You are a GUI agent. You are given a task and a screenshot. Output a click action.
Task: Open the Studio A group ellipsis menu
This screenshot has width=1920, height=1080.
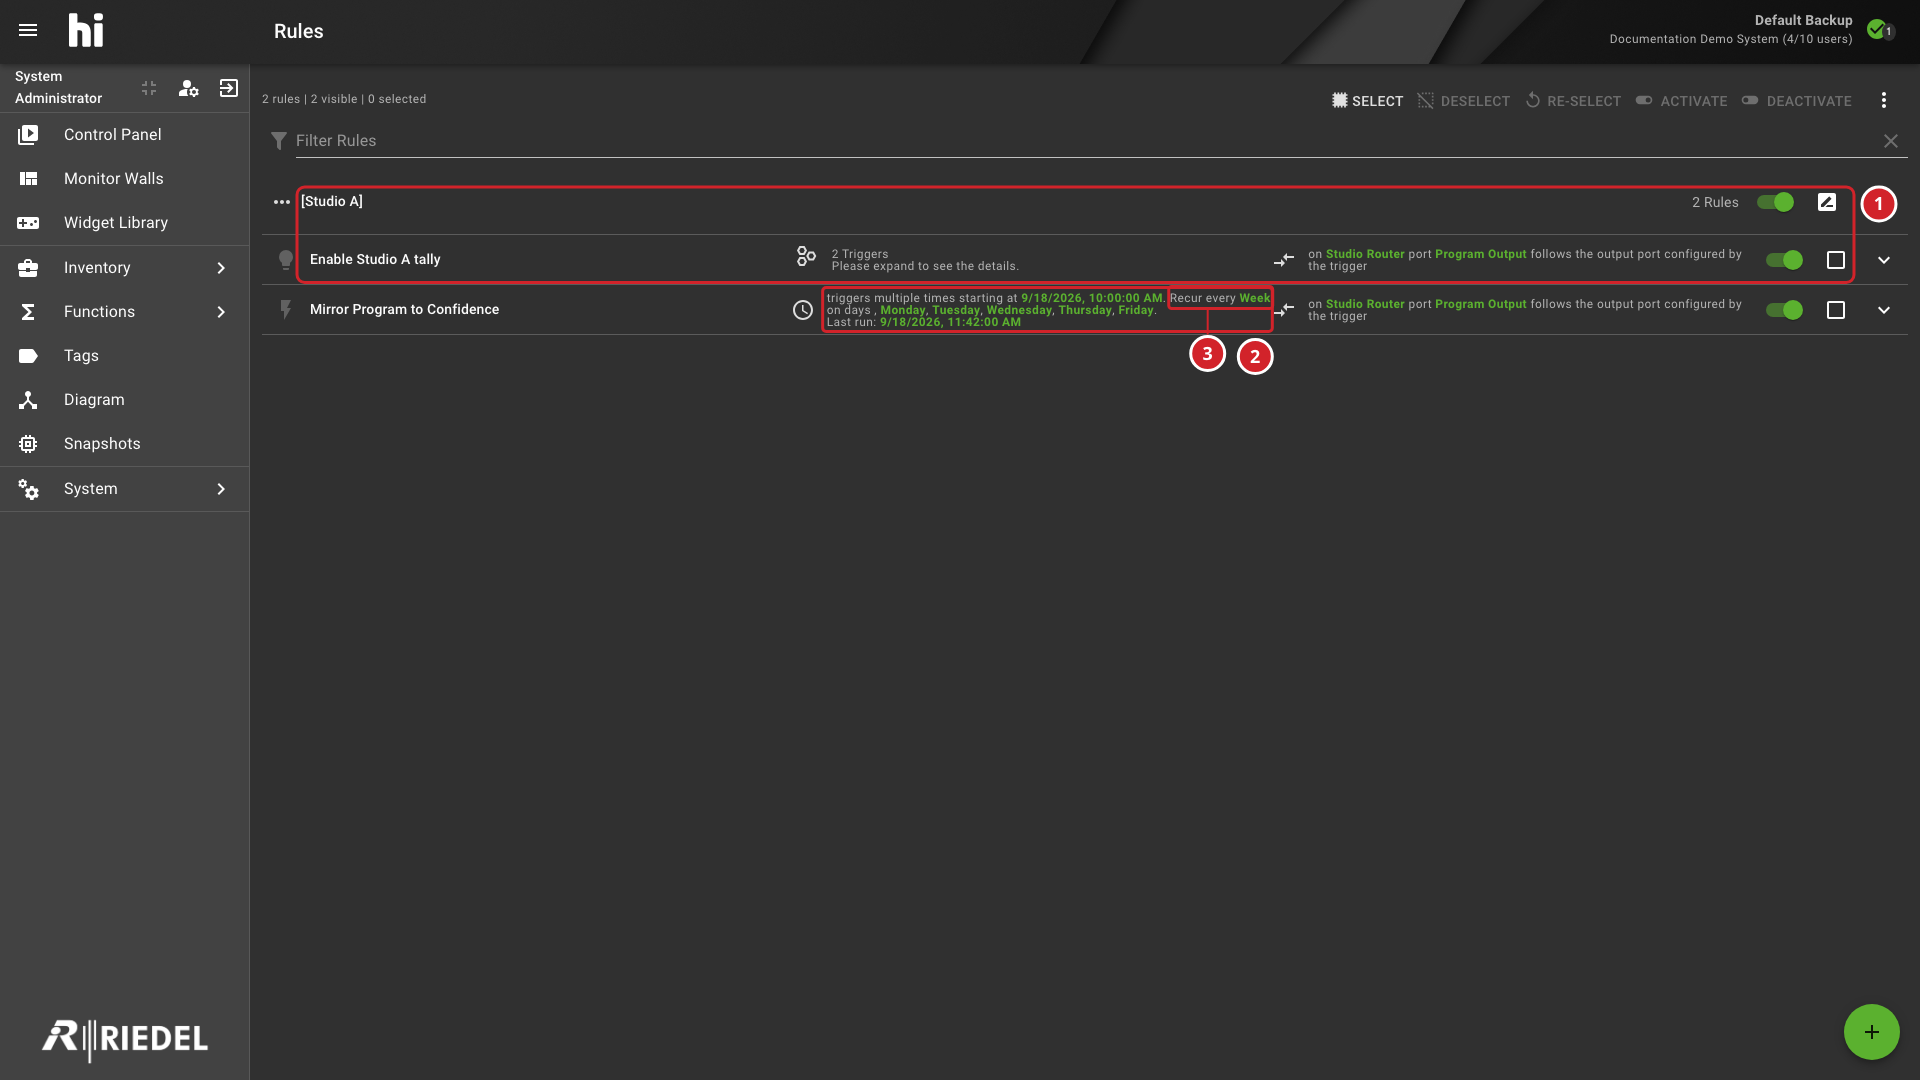[x=282, y=202]
